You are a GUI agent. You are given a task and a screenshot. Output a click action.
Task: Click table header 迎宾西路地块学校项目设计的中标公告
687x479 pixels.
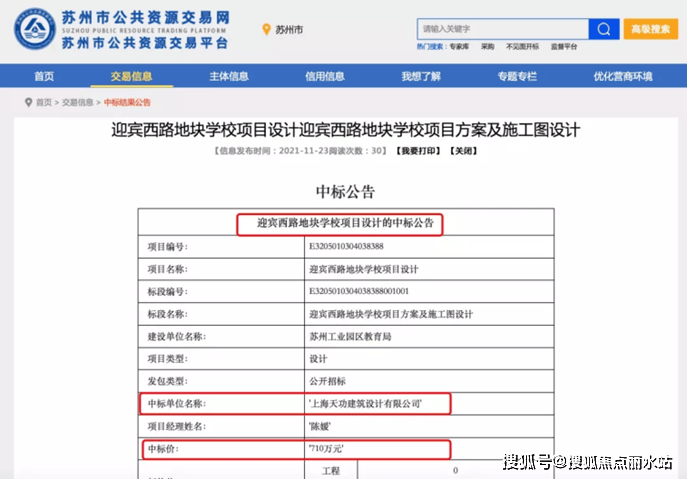click(345, 223)
